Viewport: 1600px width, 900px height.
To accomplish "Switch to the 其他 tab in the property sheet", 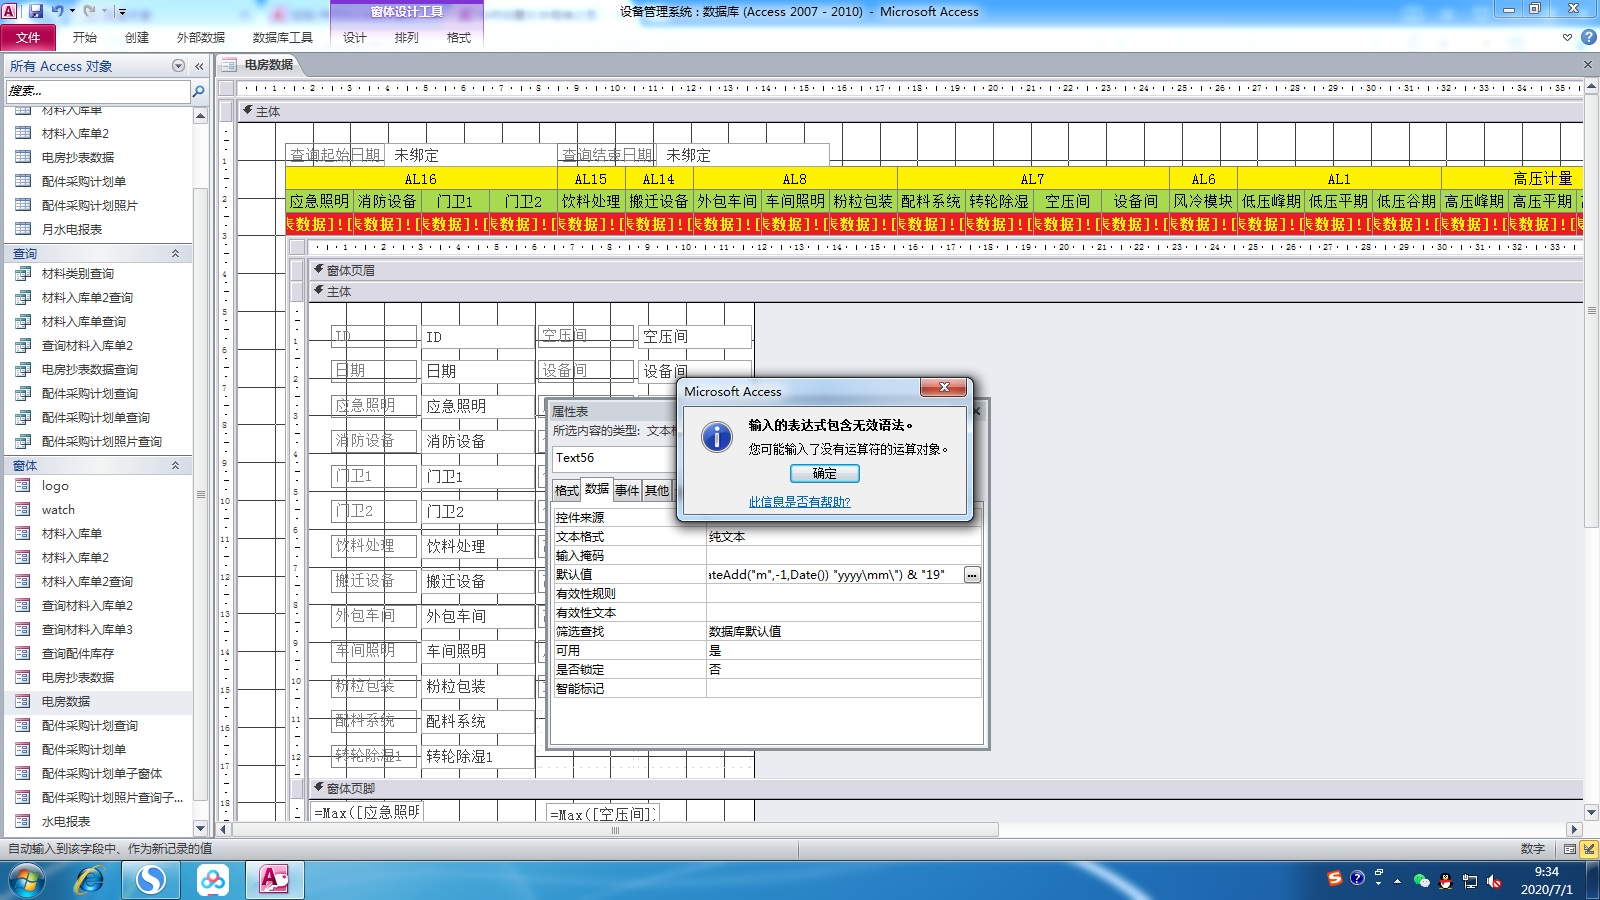I will (x=657, y=490).
